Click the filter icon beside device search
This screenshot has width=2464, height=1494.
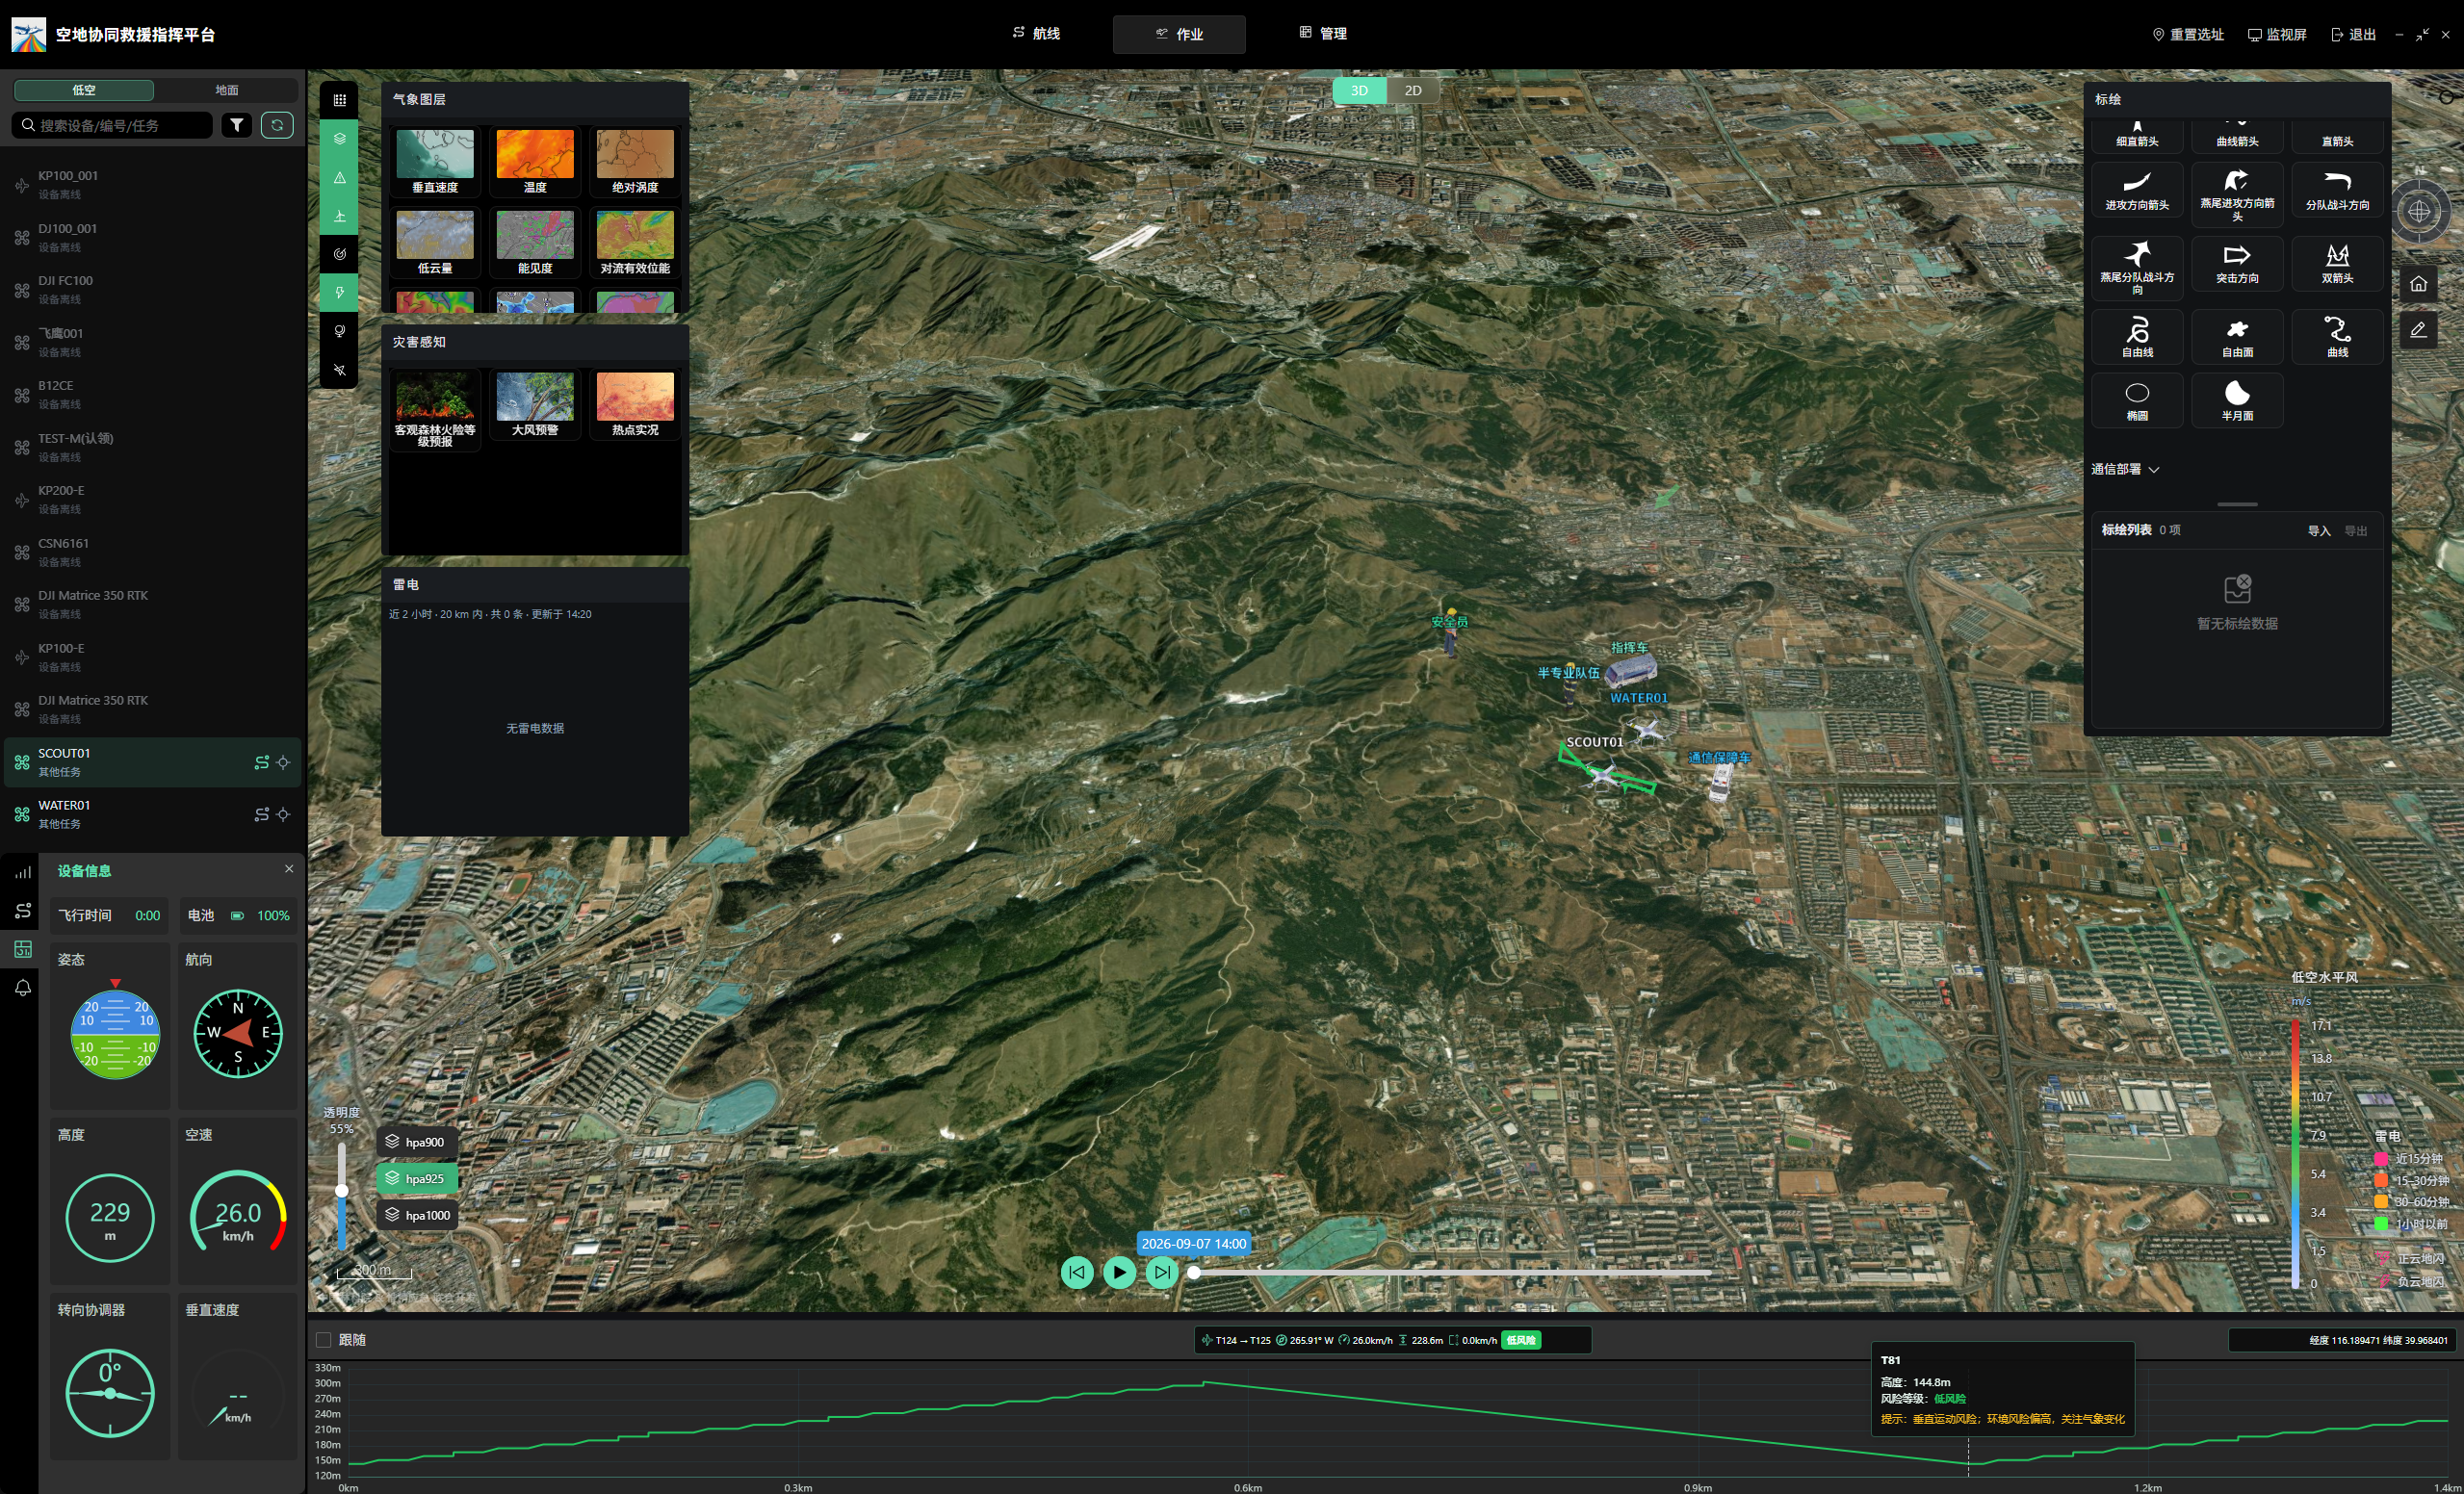click(237, 125)
